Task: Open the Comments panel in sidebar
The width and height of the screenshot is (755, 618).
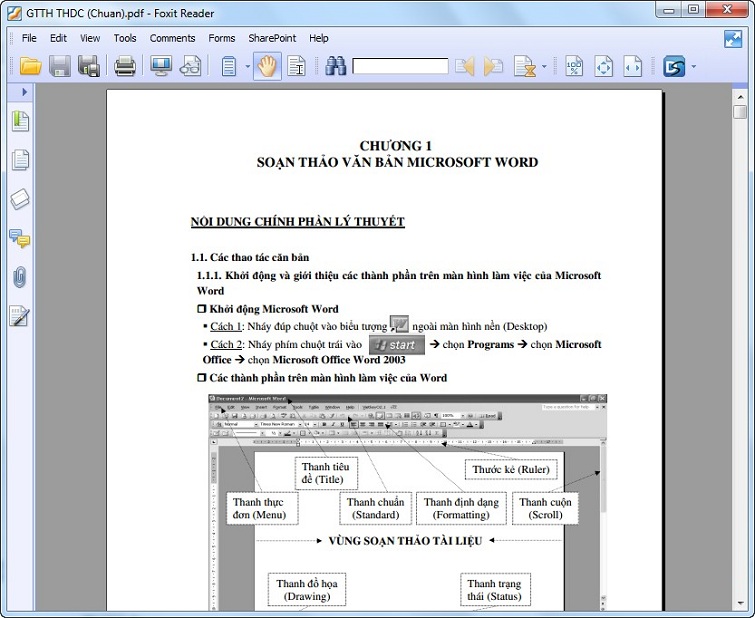Action: (20, 238)
